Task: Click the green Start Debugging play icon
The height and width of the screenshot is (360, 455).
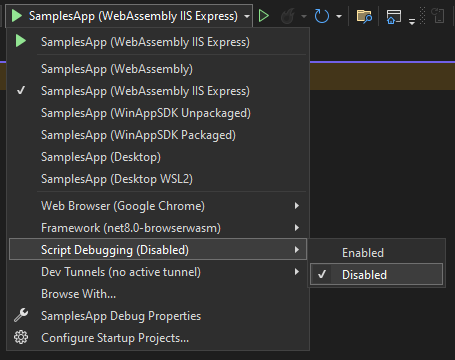Action: [x=17, y=16]
